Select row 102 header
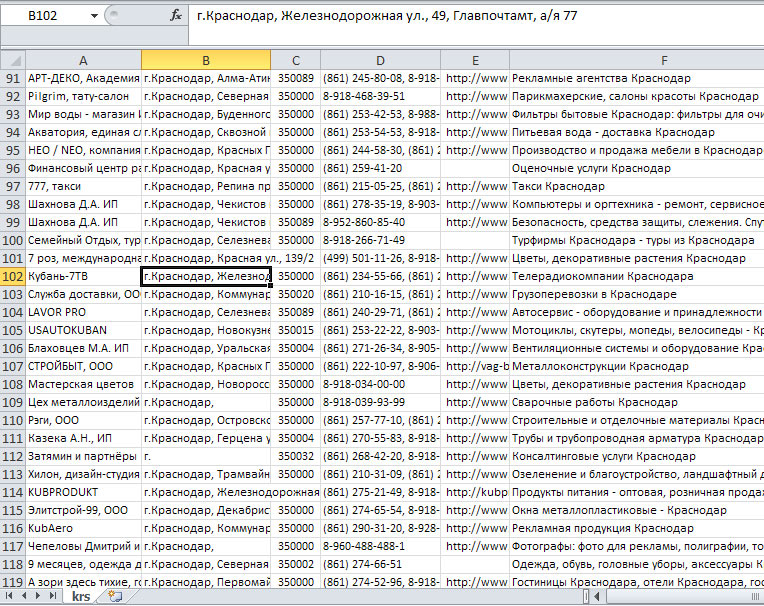 (x=13, y=277)
